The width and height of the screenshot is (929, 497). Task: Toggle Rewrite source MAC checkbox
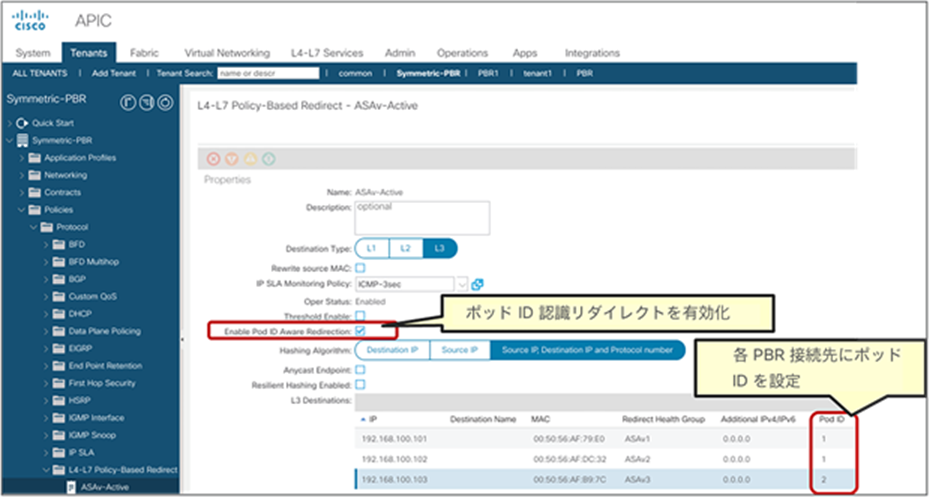360,268
